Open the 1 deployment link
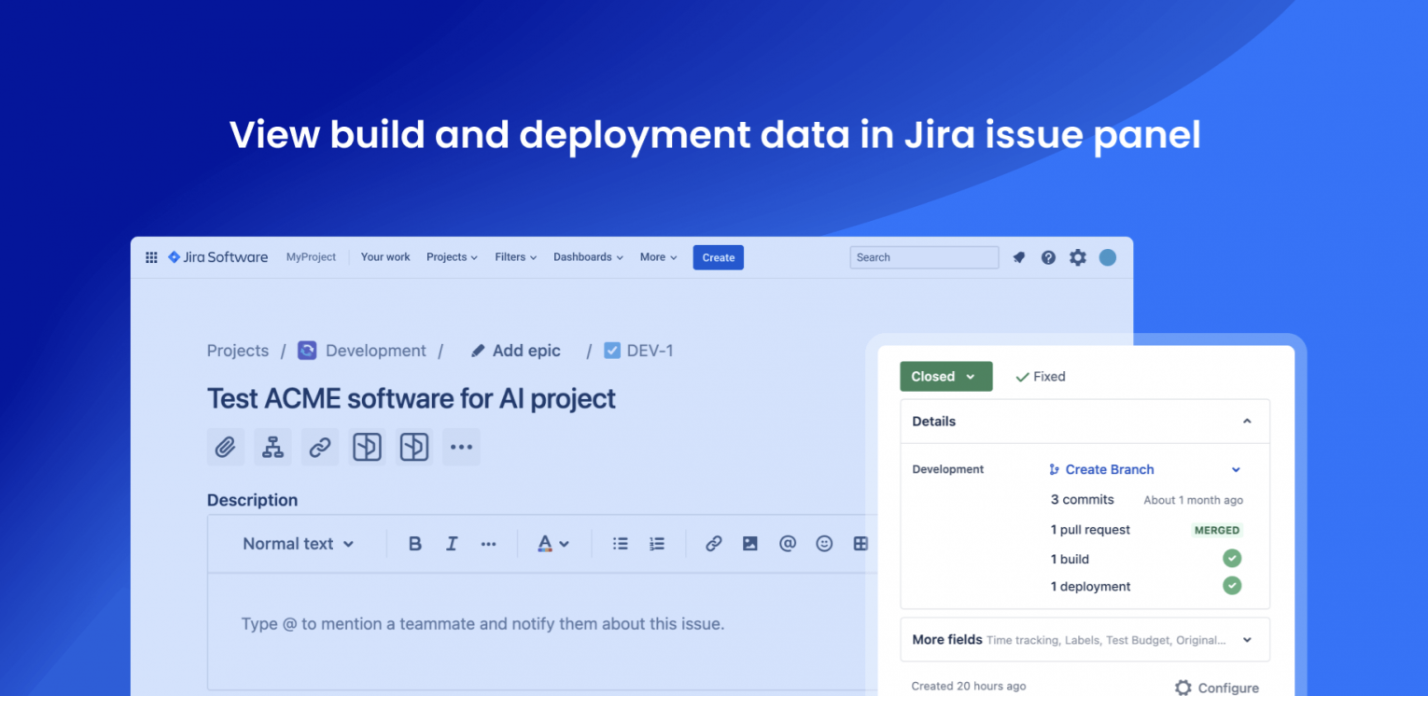 pyautogui.click(x=1090, y=587)
